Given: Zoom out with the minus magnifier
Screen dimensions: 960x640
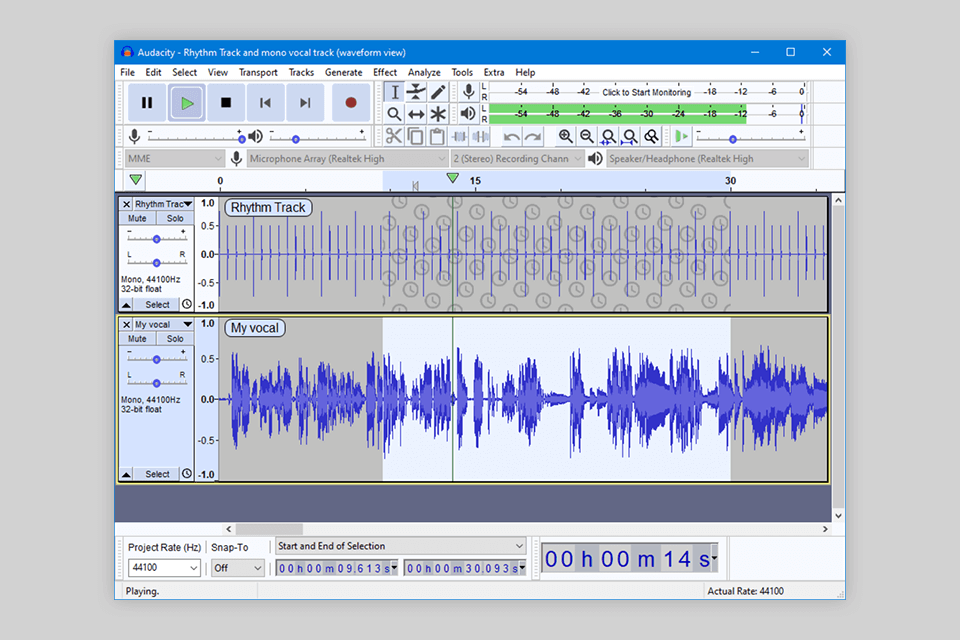Looking at the screenshot, I should coord(587,137).
